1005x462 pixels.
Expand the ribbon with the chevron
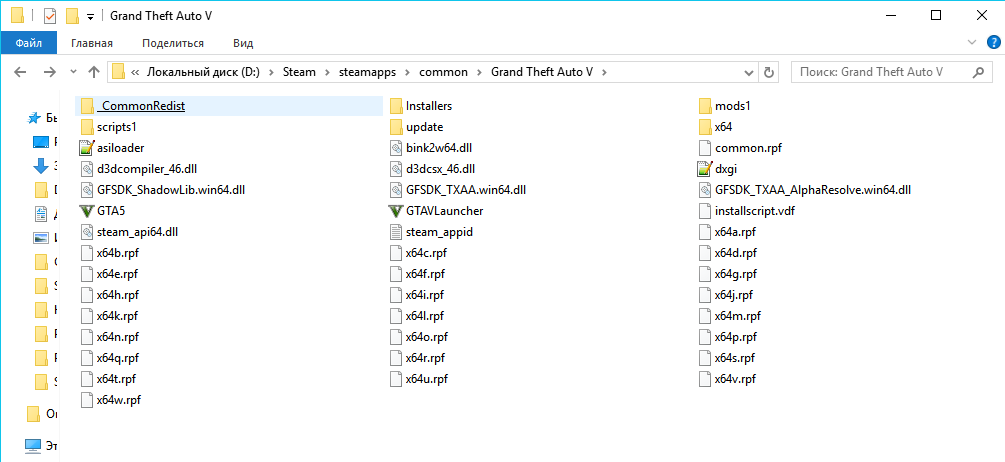(971, 43)
